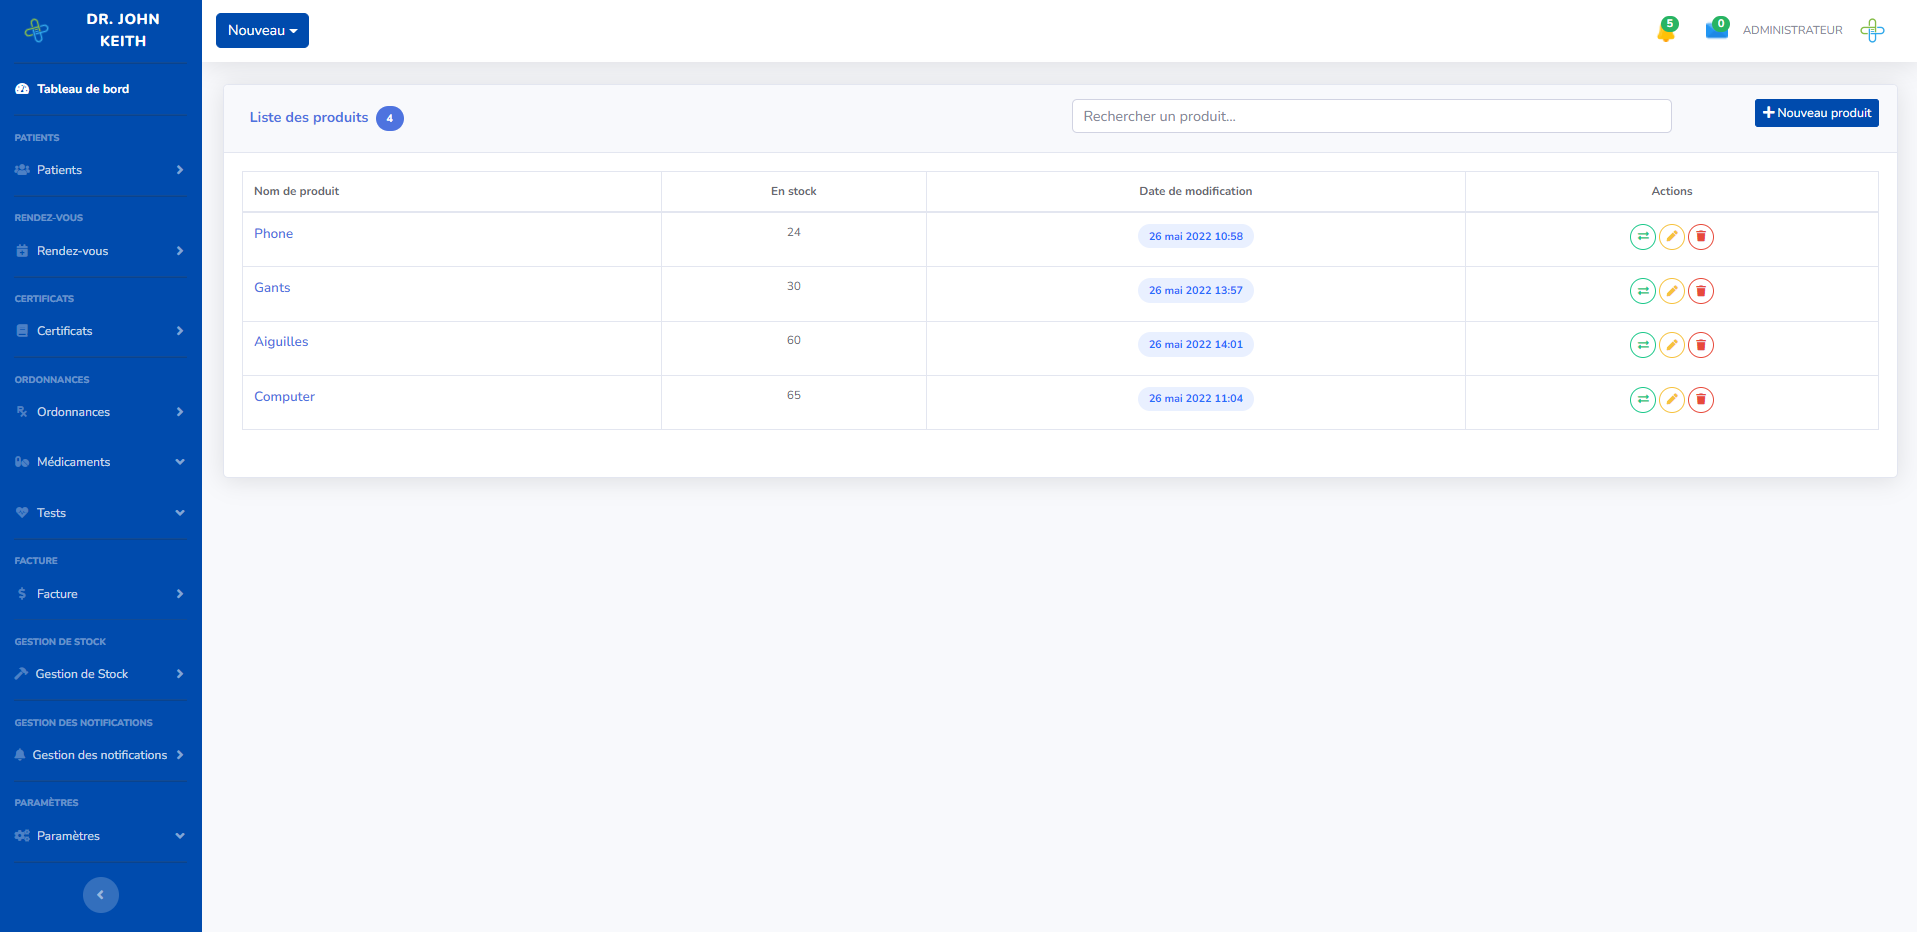1917x932 pixels.
Task: Delete the Aiguilles product with trash icon
Action: point(1700,345)
